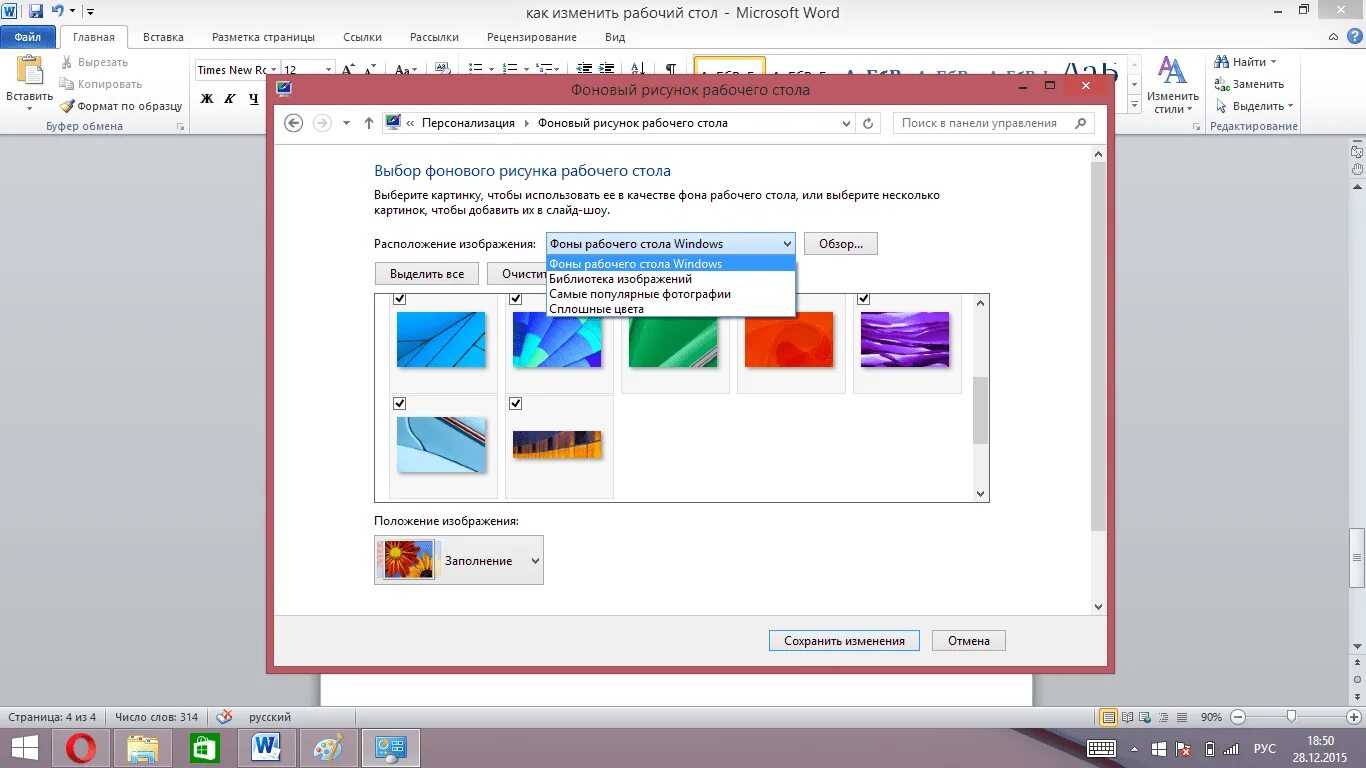Click Сохранить изменения button

[x=844, y=641]
